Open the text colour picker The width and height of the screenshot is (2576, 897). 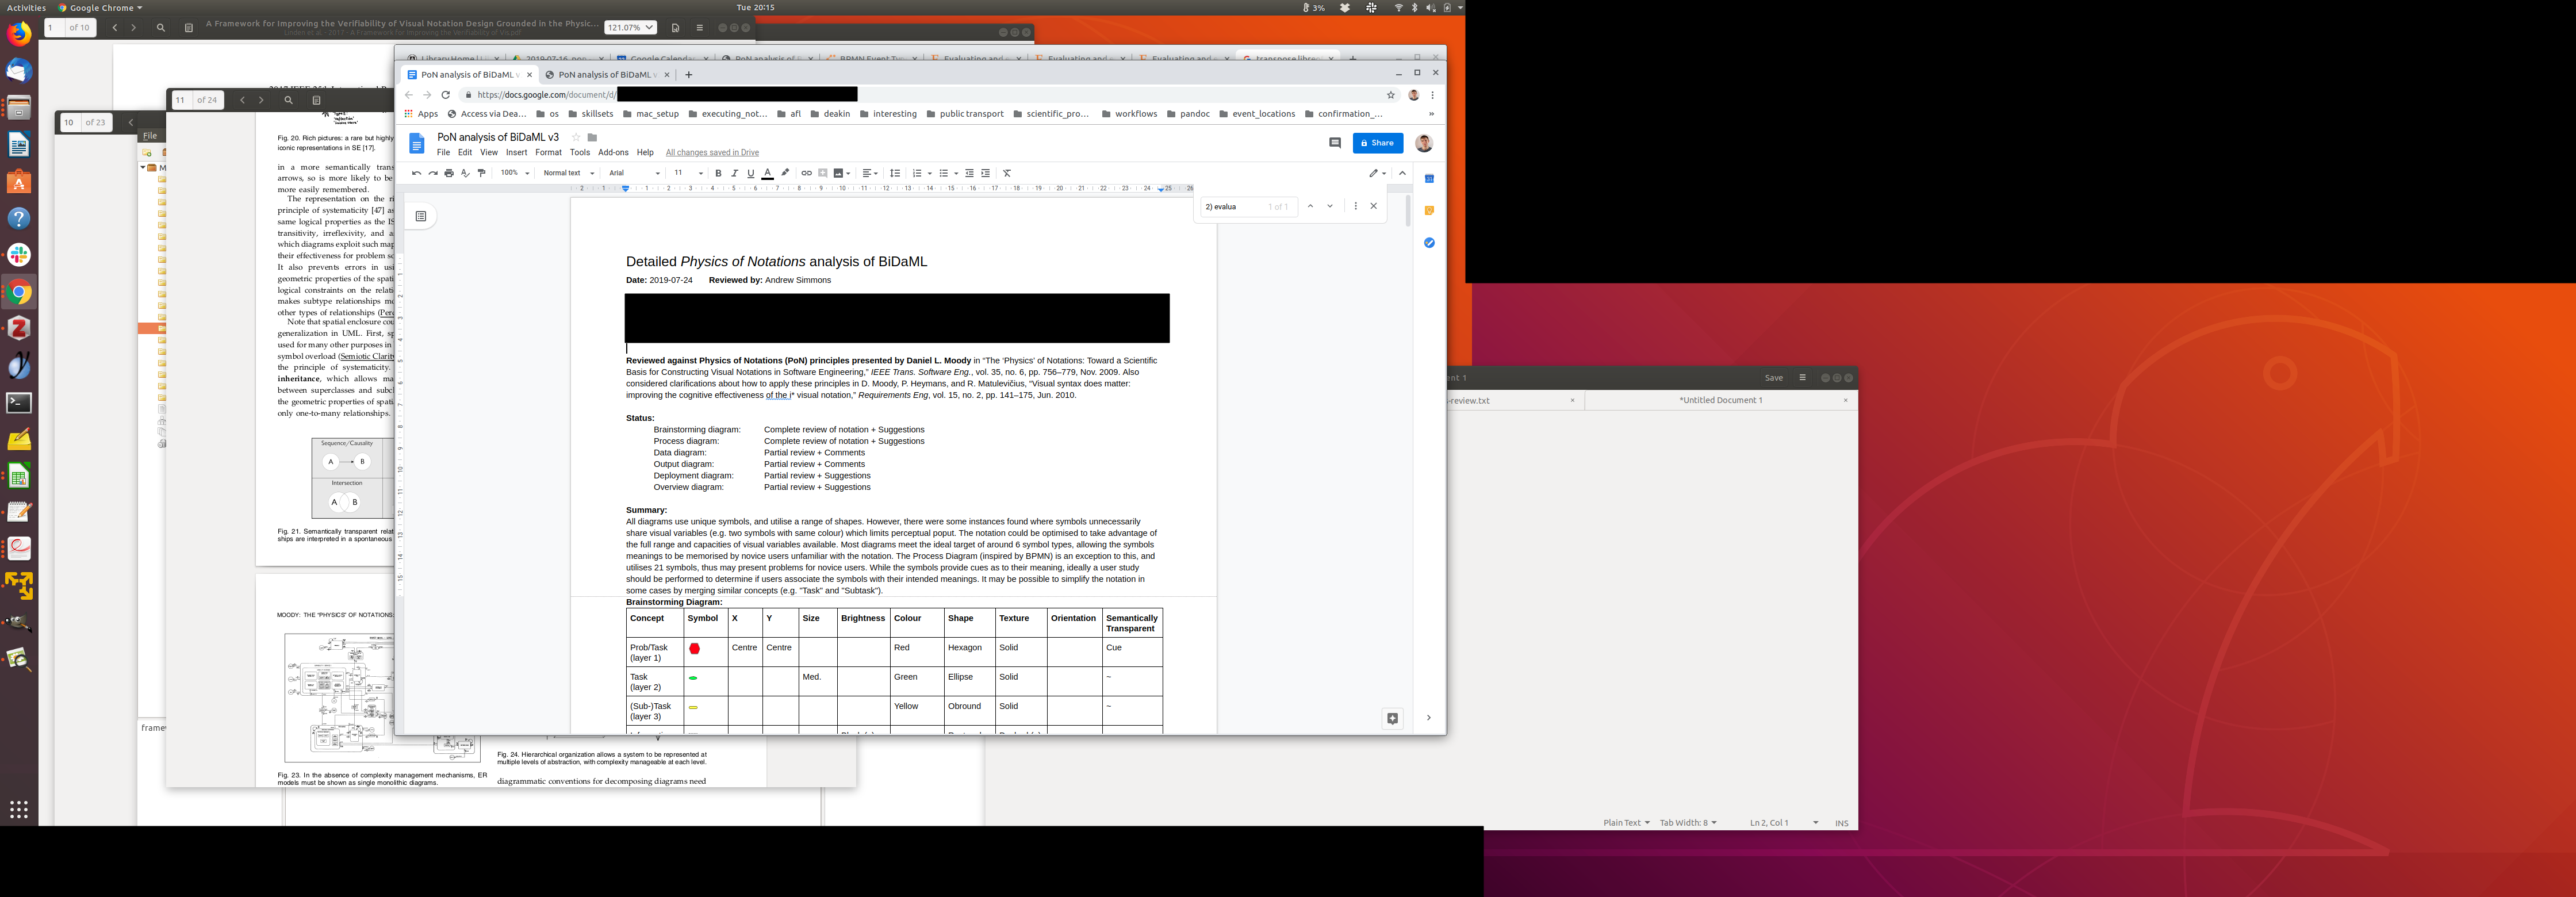(x=767, y=173)
